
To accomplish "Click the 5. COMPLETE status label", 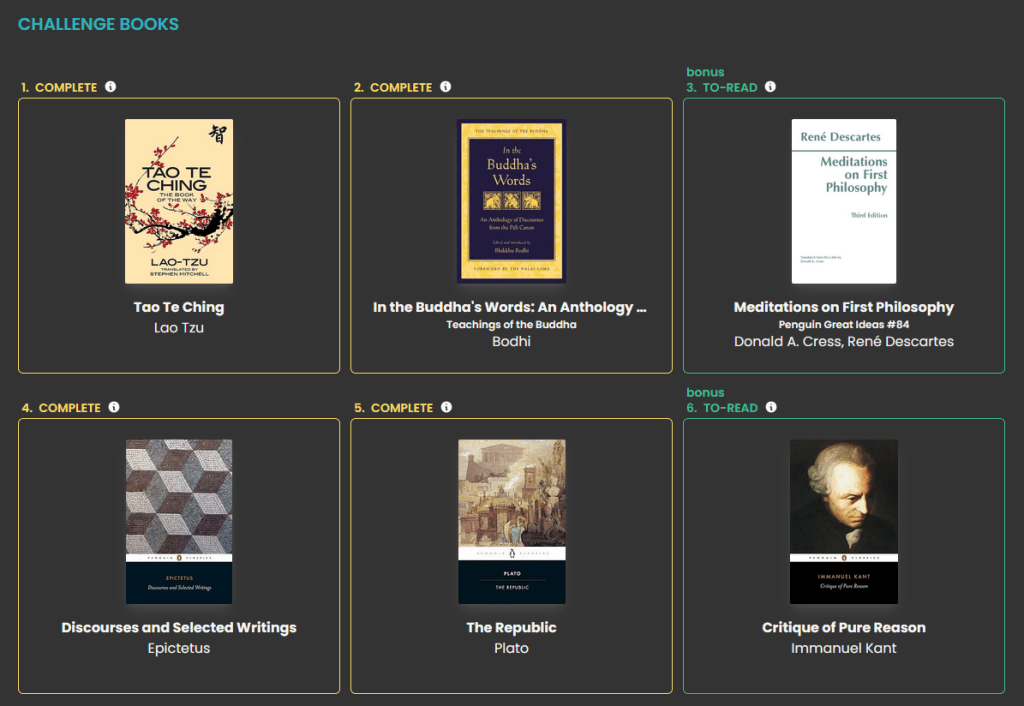I will point(393,408).
